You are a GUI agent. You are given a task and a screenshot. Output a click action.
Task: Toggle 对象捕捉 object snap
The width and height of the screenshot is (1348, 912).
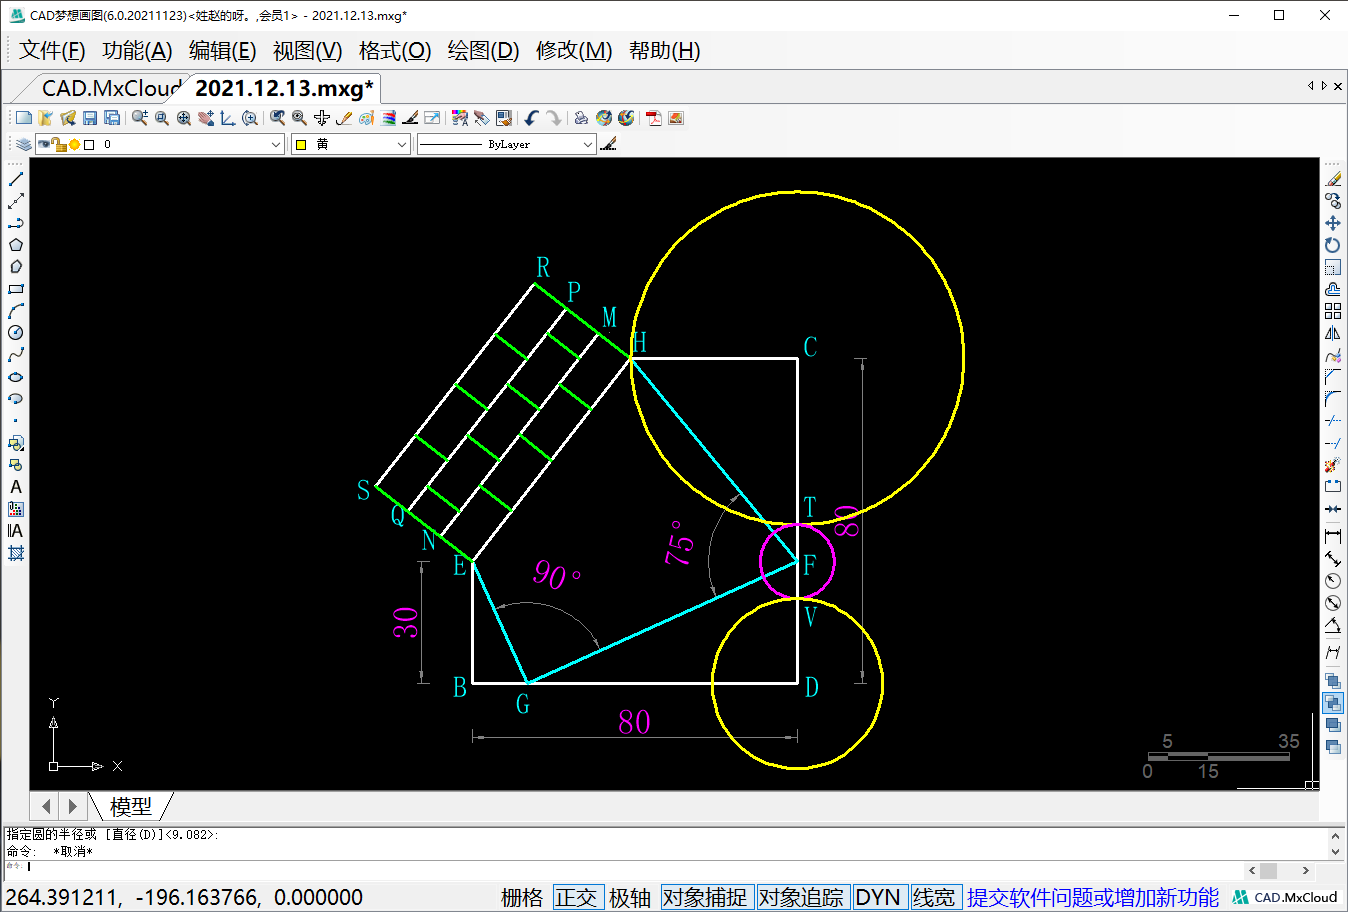pyautogui.click(x=705, y=897)
